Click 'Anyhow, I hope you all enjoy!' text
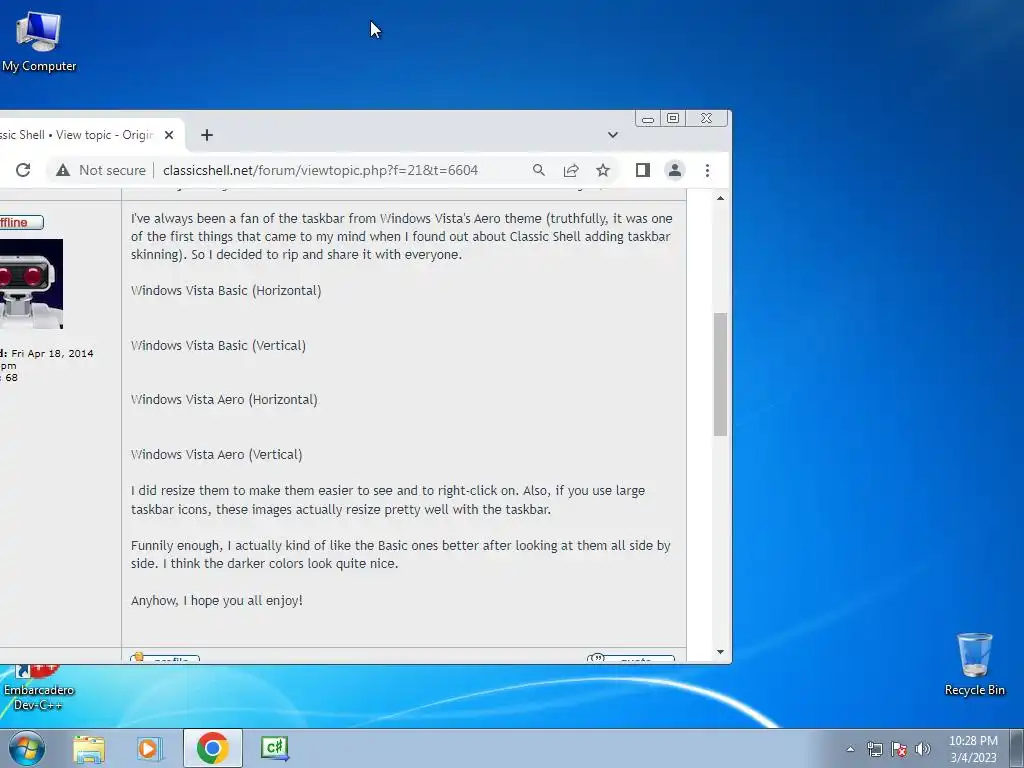 217,601
